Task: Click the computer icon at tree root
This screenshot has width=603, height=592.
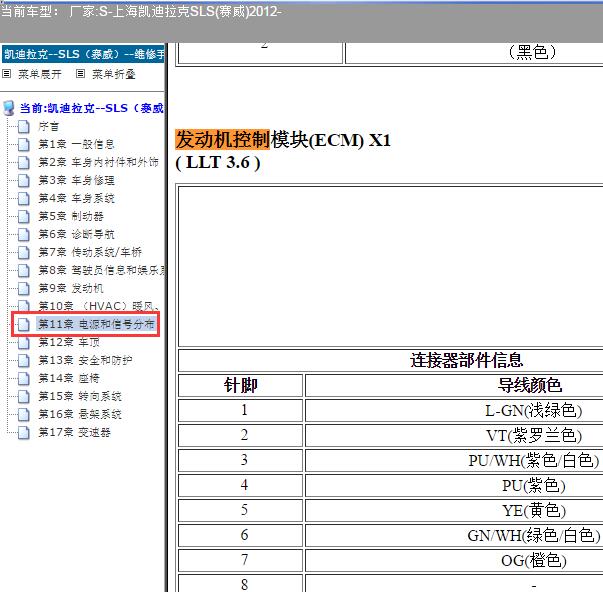Action: (9, 108)
